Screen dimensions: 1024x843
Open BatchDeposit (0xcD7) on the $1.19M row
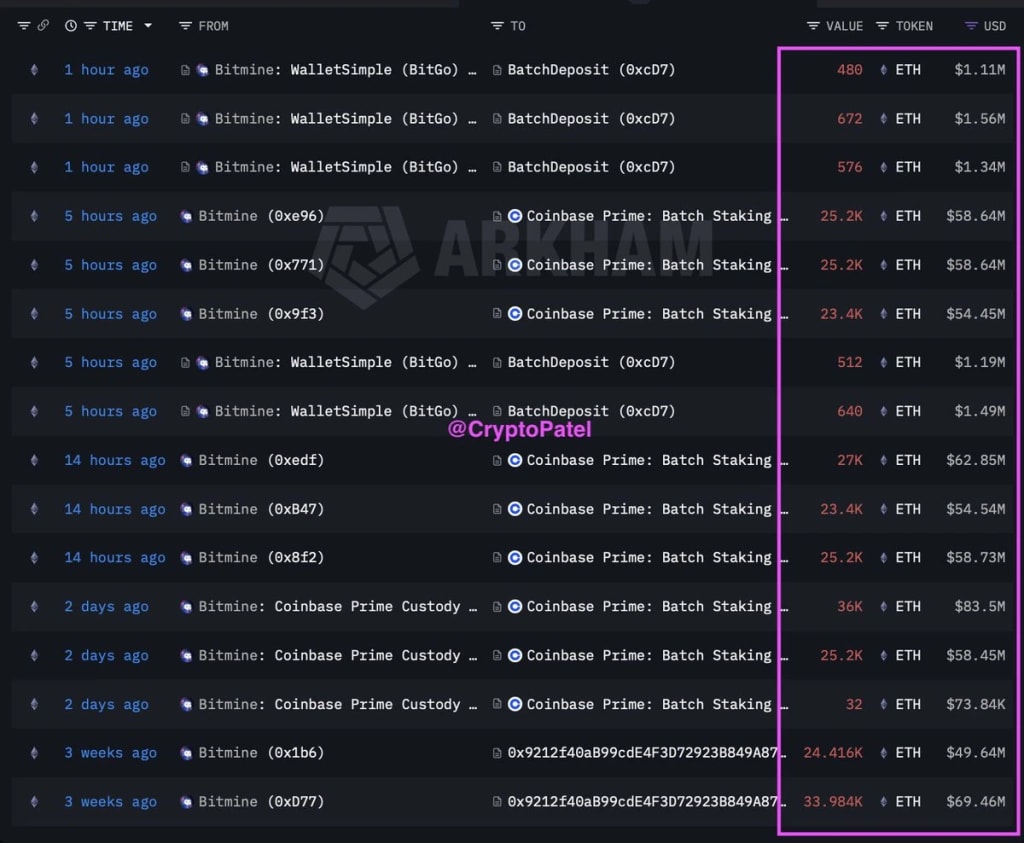[x=591, y=362]
